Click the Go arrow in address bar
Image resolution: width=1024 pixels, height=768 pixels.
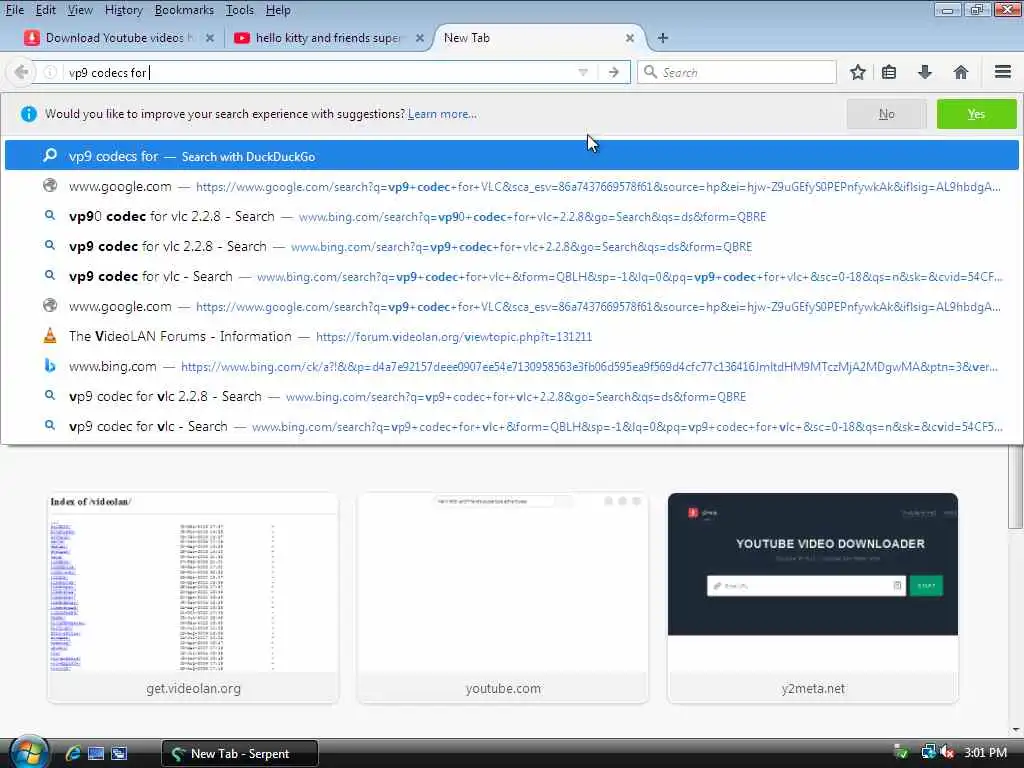click(x=613, y=72)
